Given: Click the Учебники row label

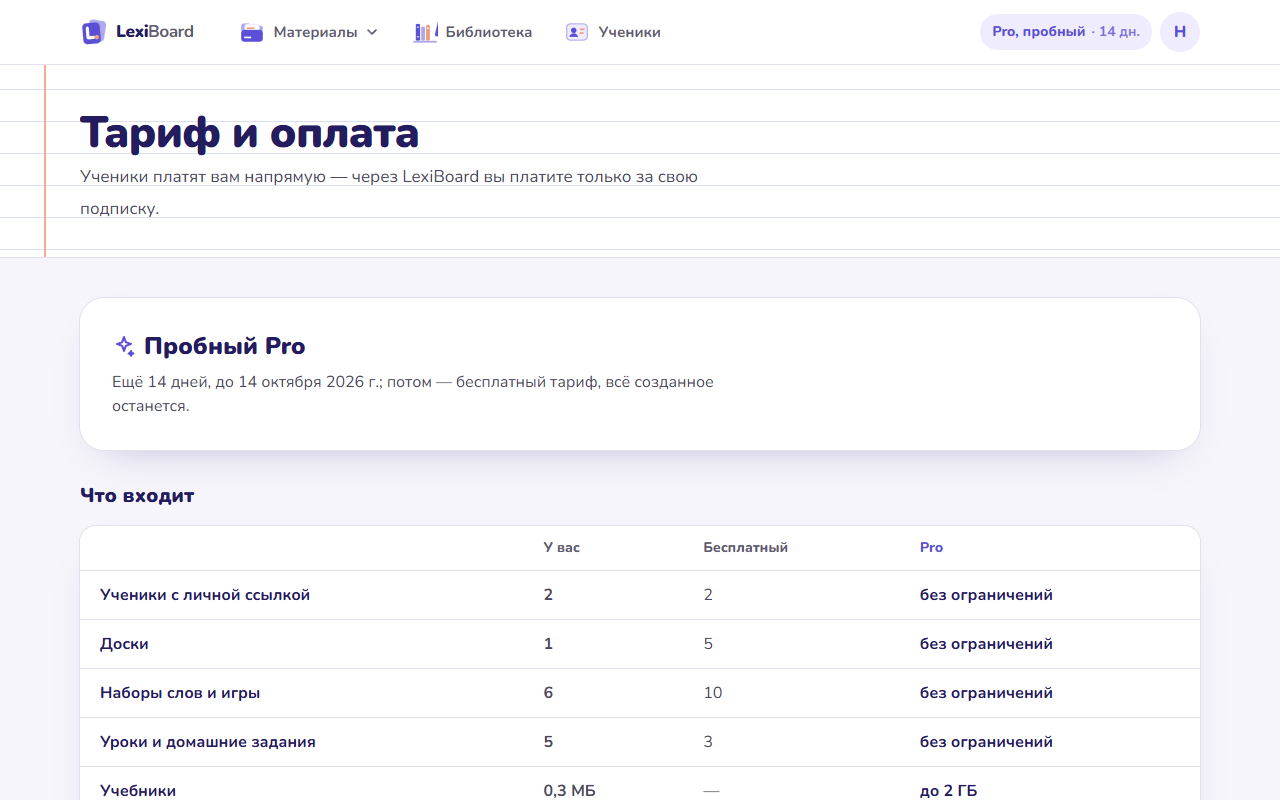Looking at the screenshot, I should [x=138, y=791].
